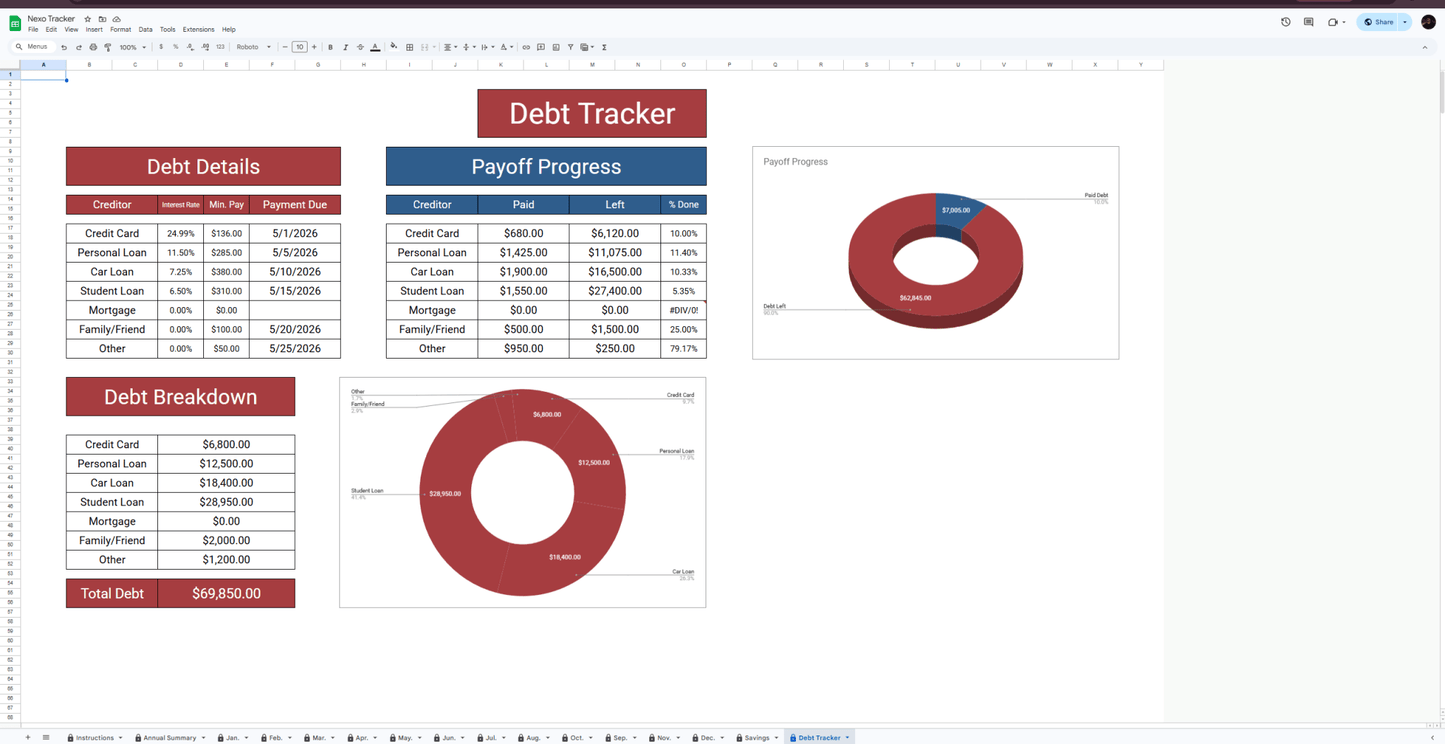The height and width of the screenshot is (744, 1445).
Task: Open the Edit menu
Action: [51, 30]
